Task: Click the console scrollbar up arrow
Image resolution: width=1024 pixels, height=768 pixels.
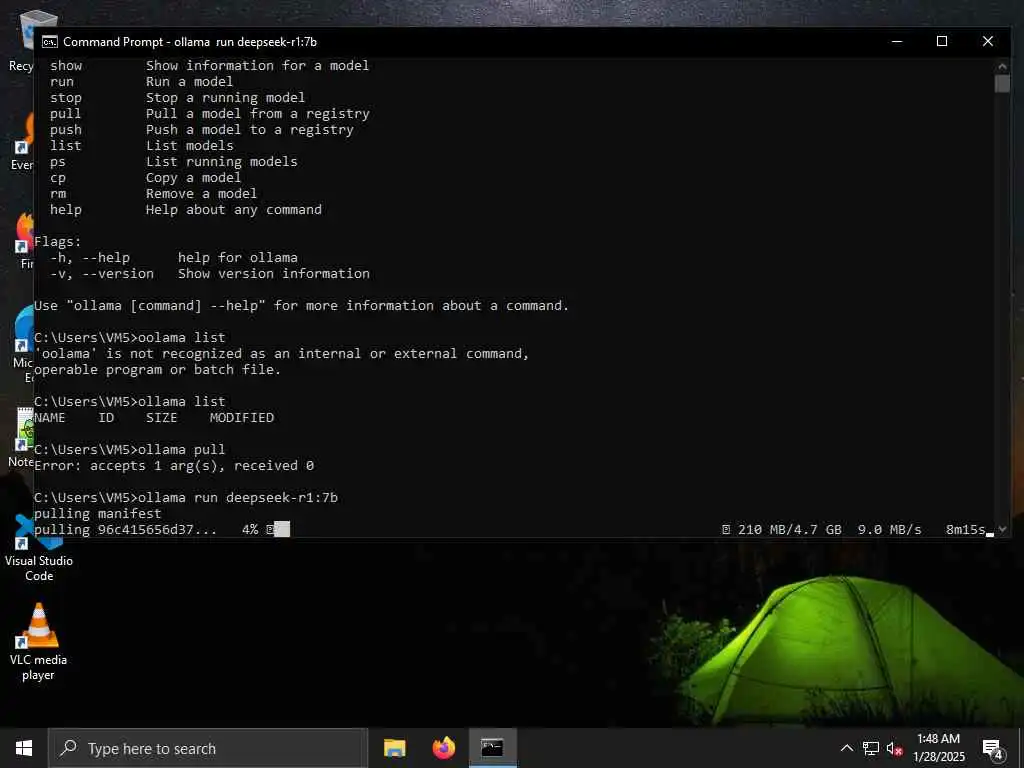Action: coord(1002,66)
